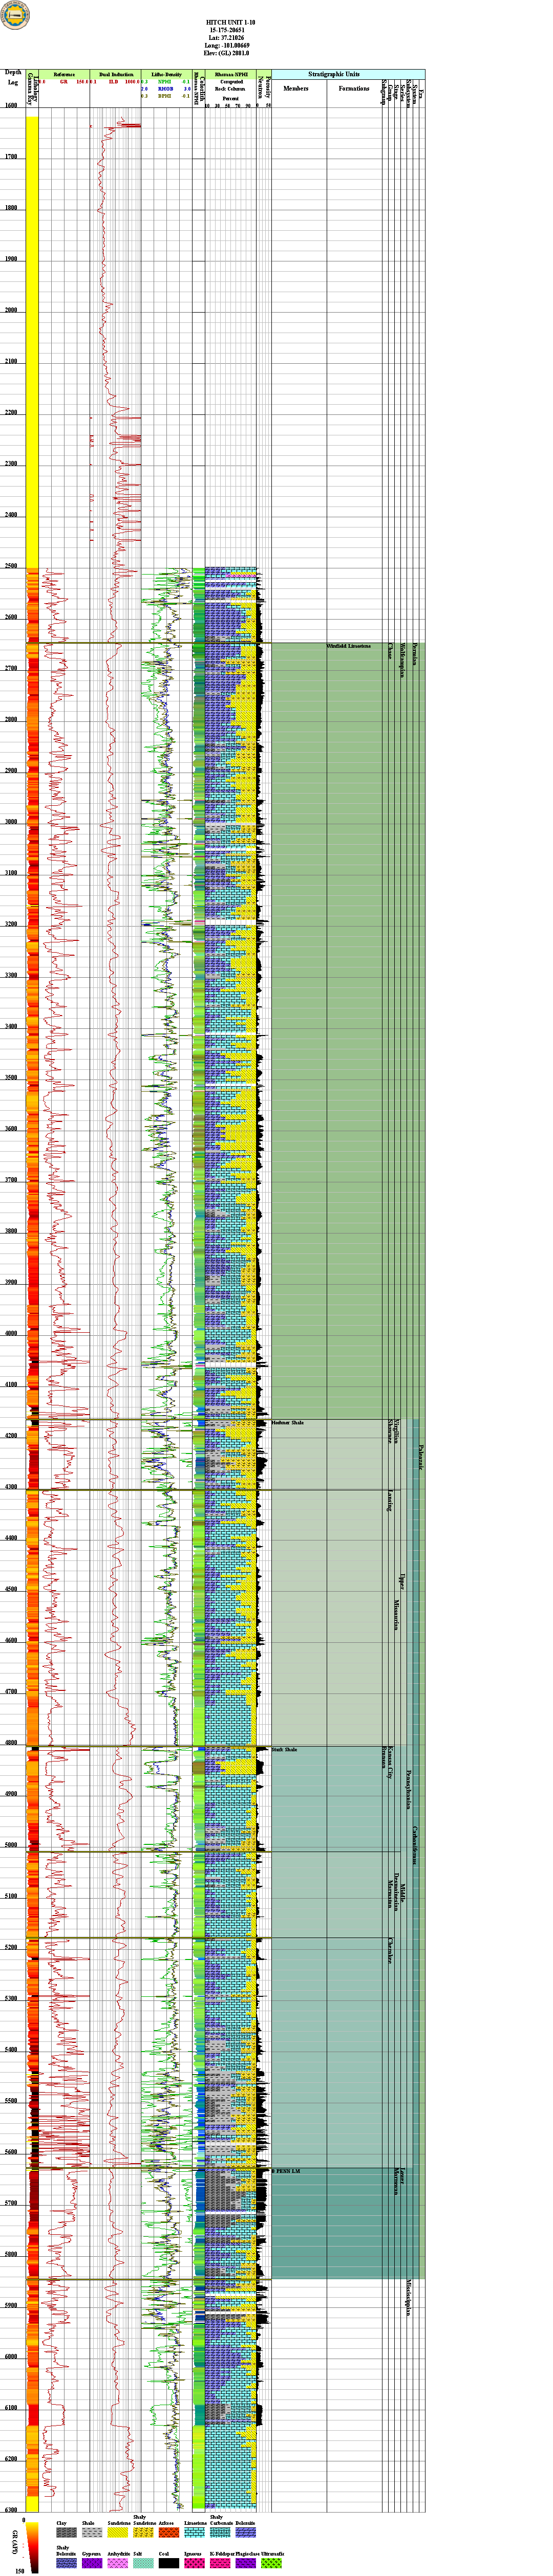The width and height of the screenshot is (553, 2576).
Task: Click the 'Long: -101.00669' line
Action: (x=227, y=46)
